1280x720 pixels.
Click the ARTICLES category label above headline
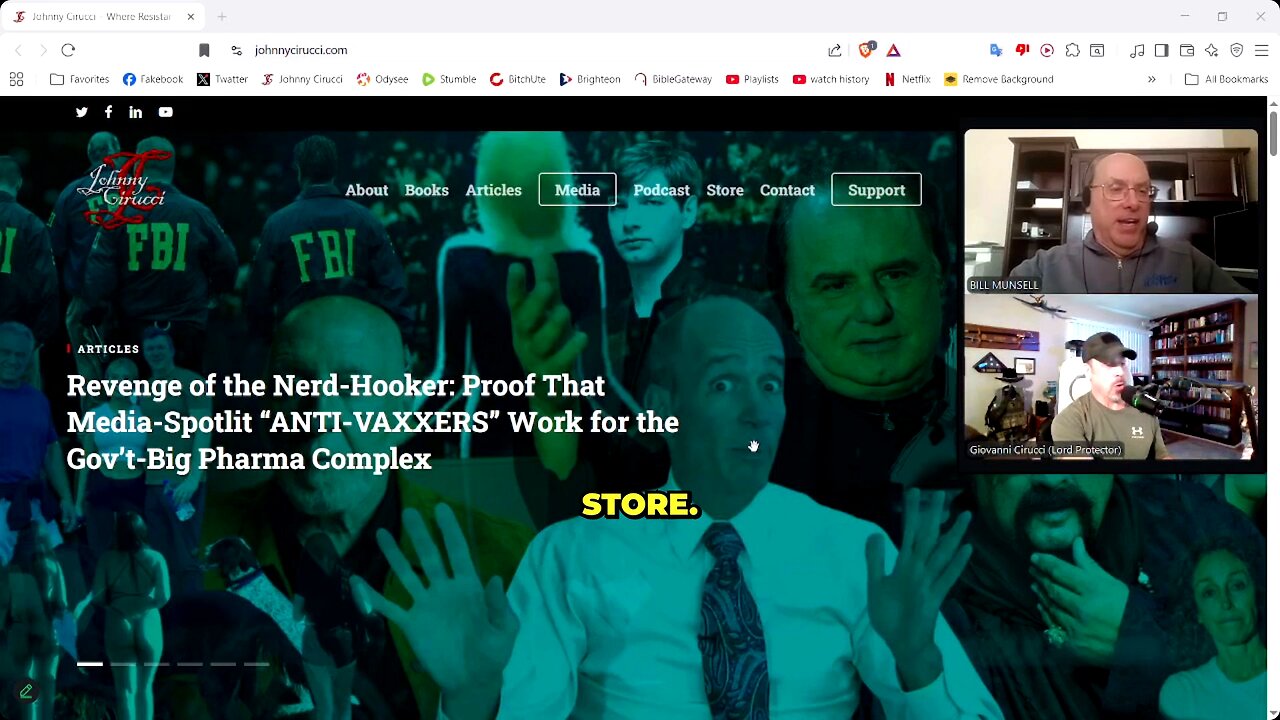[x=108, y=349]
